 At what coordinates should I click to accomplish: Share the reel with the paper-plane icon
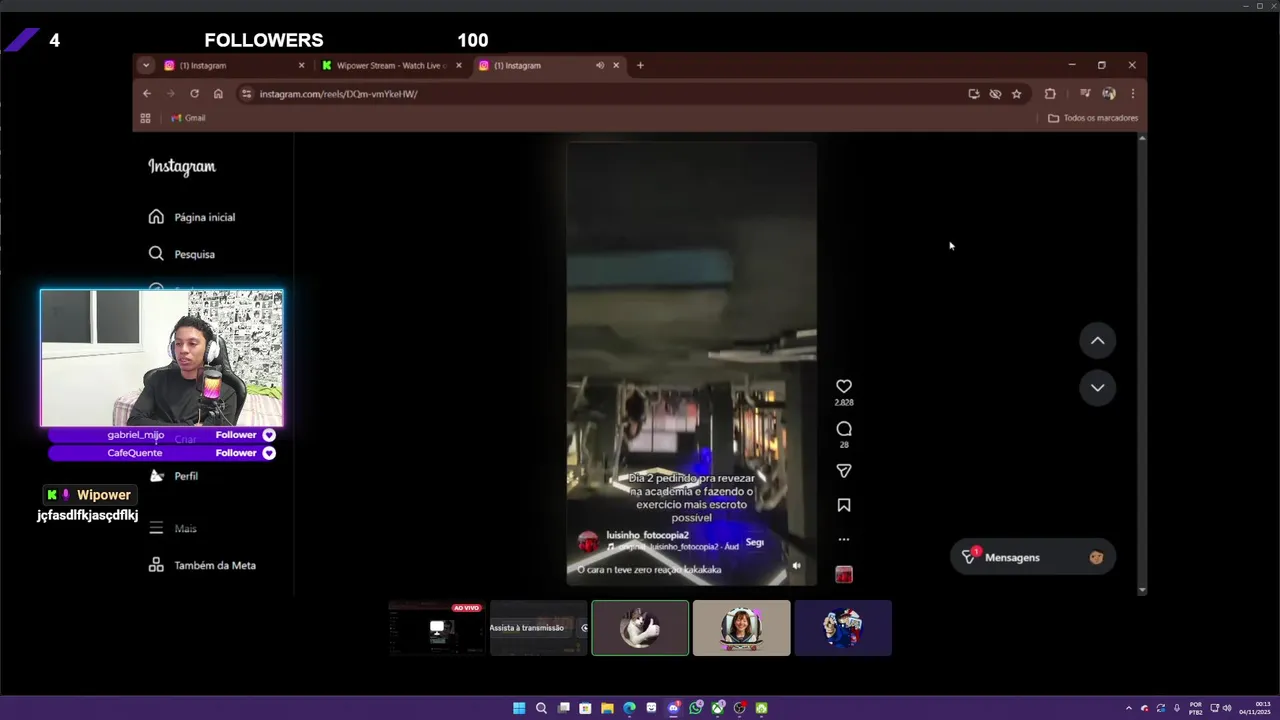pos(844,471)
